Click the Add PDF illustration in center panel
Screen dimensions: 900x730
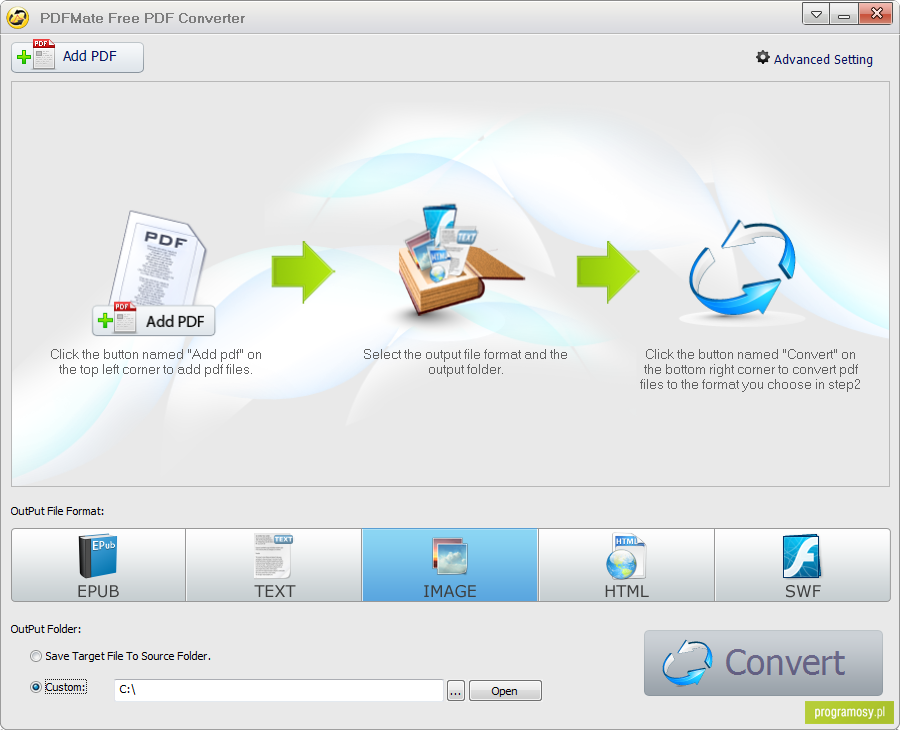pos(154,273)
